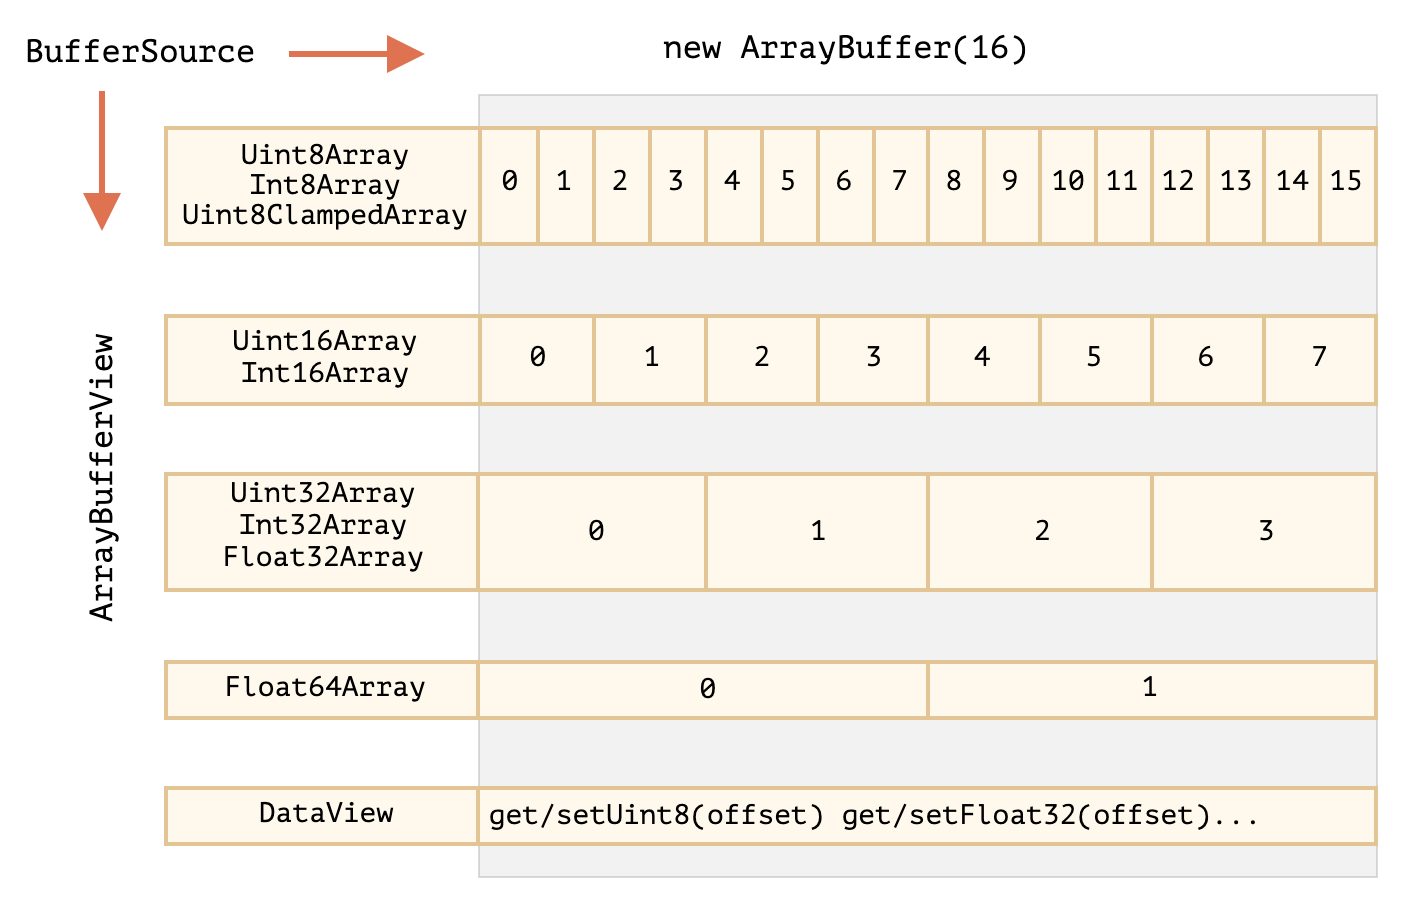The width and height of the screenshot is (1424, 906).
Task: Select cell 7 in Uint16Array row
Action: 1320,360
